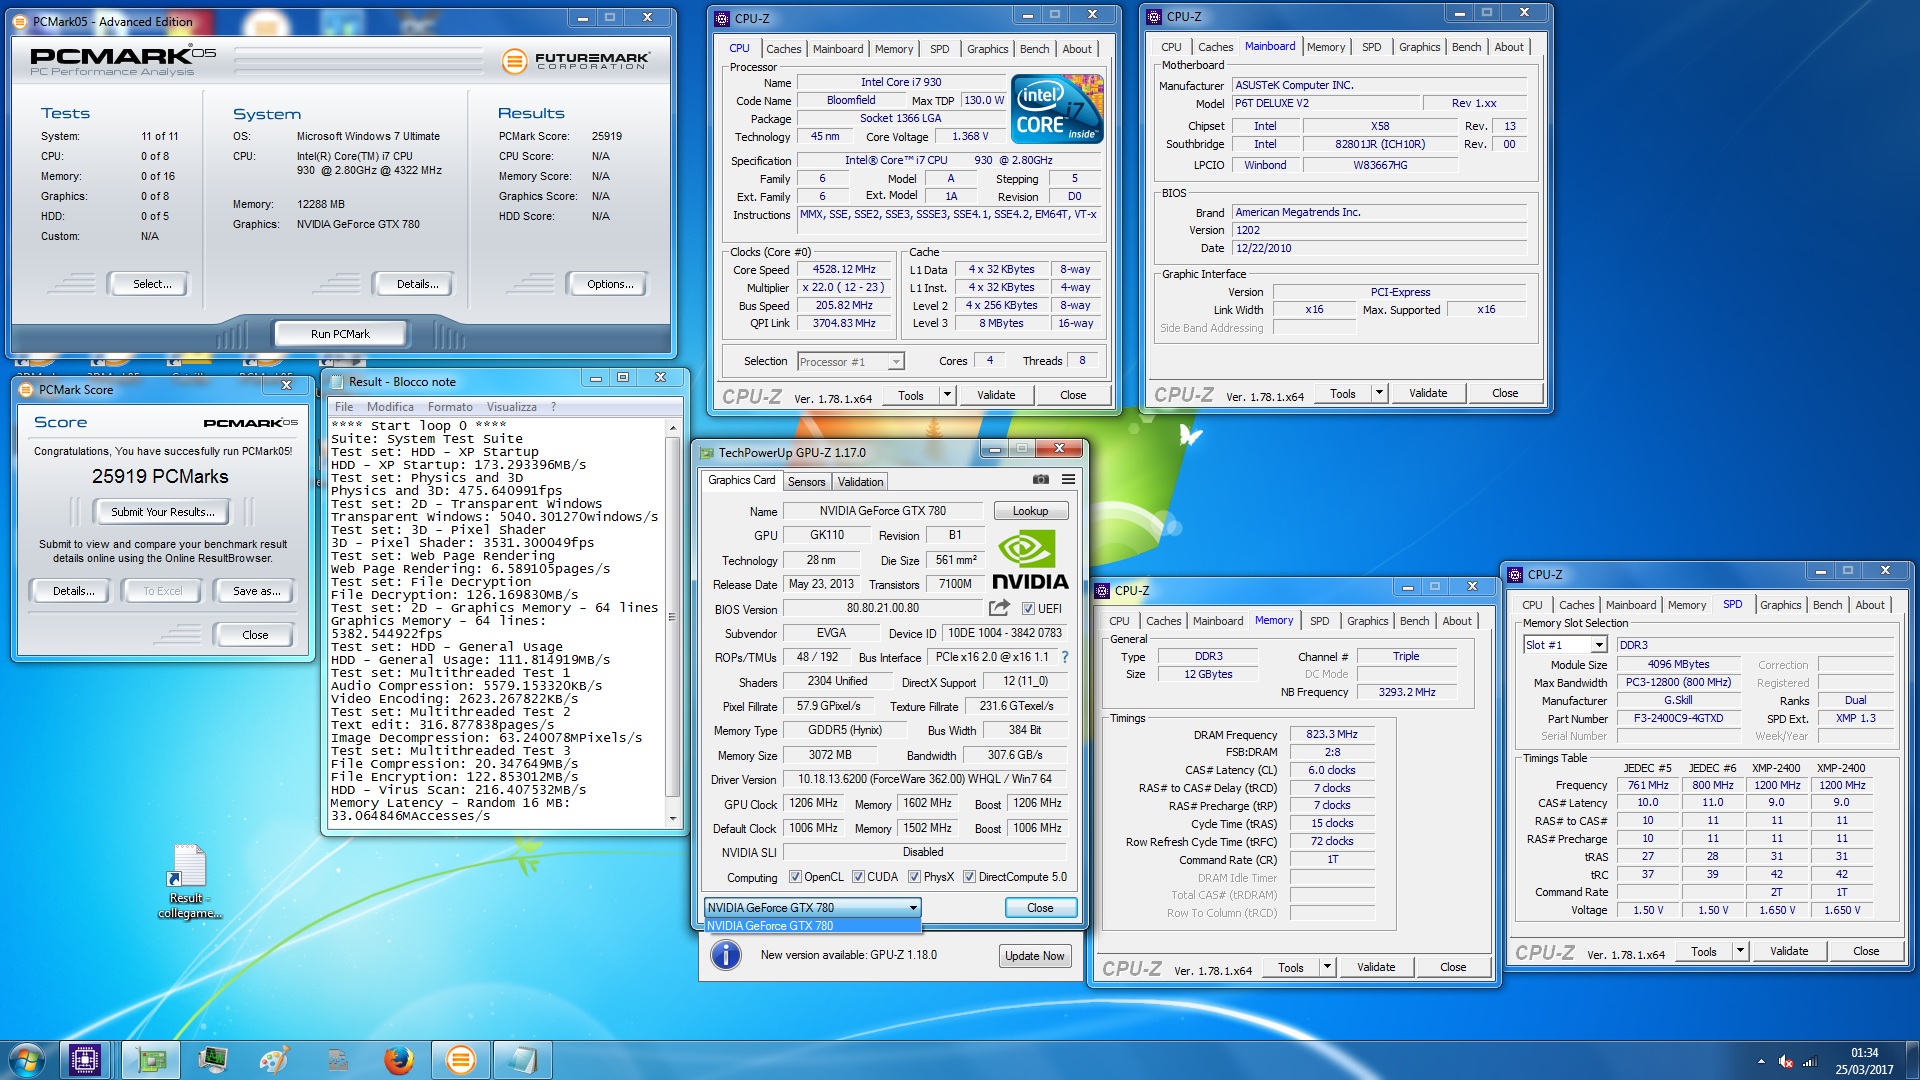1920x1080 pixels.
Task: Click the info icon in GPU-Z update bar
Action: click(726, 955)
